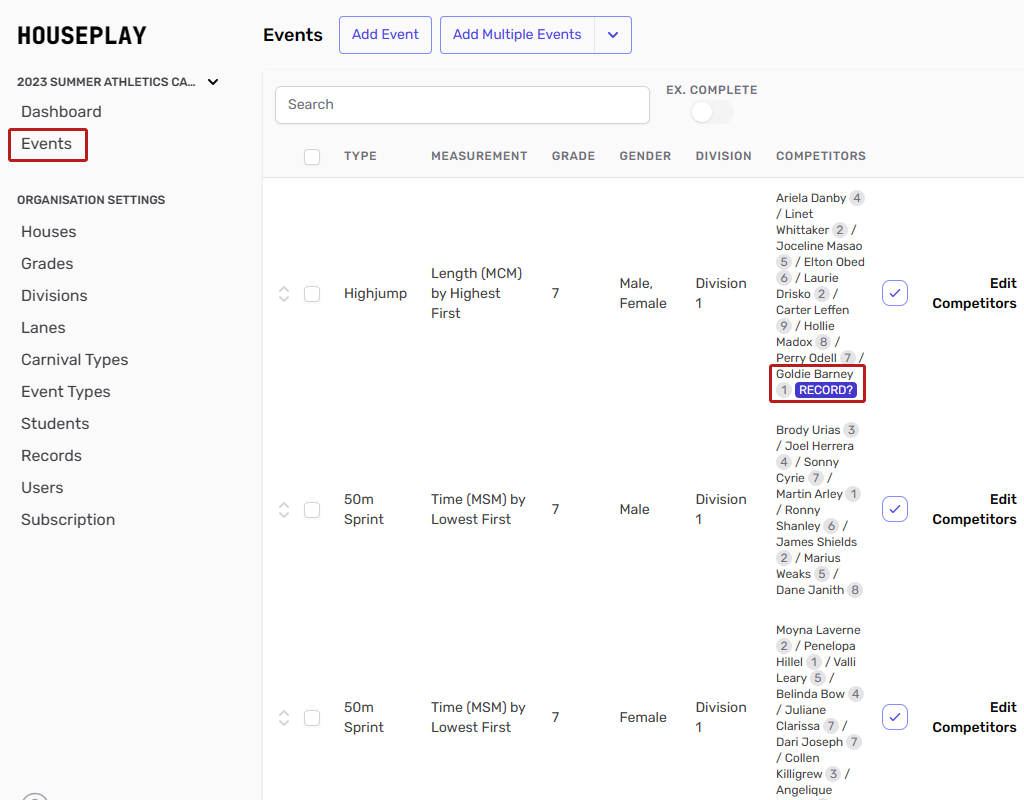Click the reorder handle on Male 50m Sprint row

pyautogui.click(x=284, y=510)
